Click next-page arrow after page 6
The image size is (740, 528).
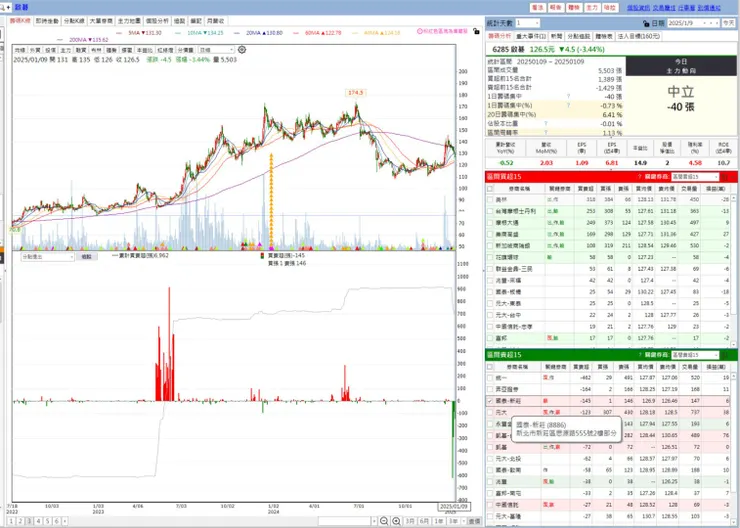click(x=65, y=521)
